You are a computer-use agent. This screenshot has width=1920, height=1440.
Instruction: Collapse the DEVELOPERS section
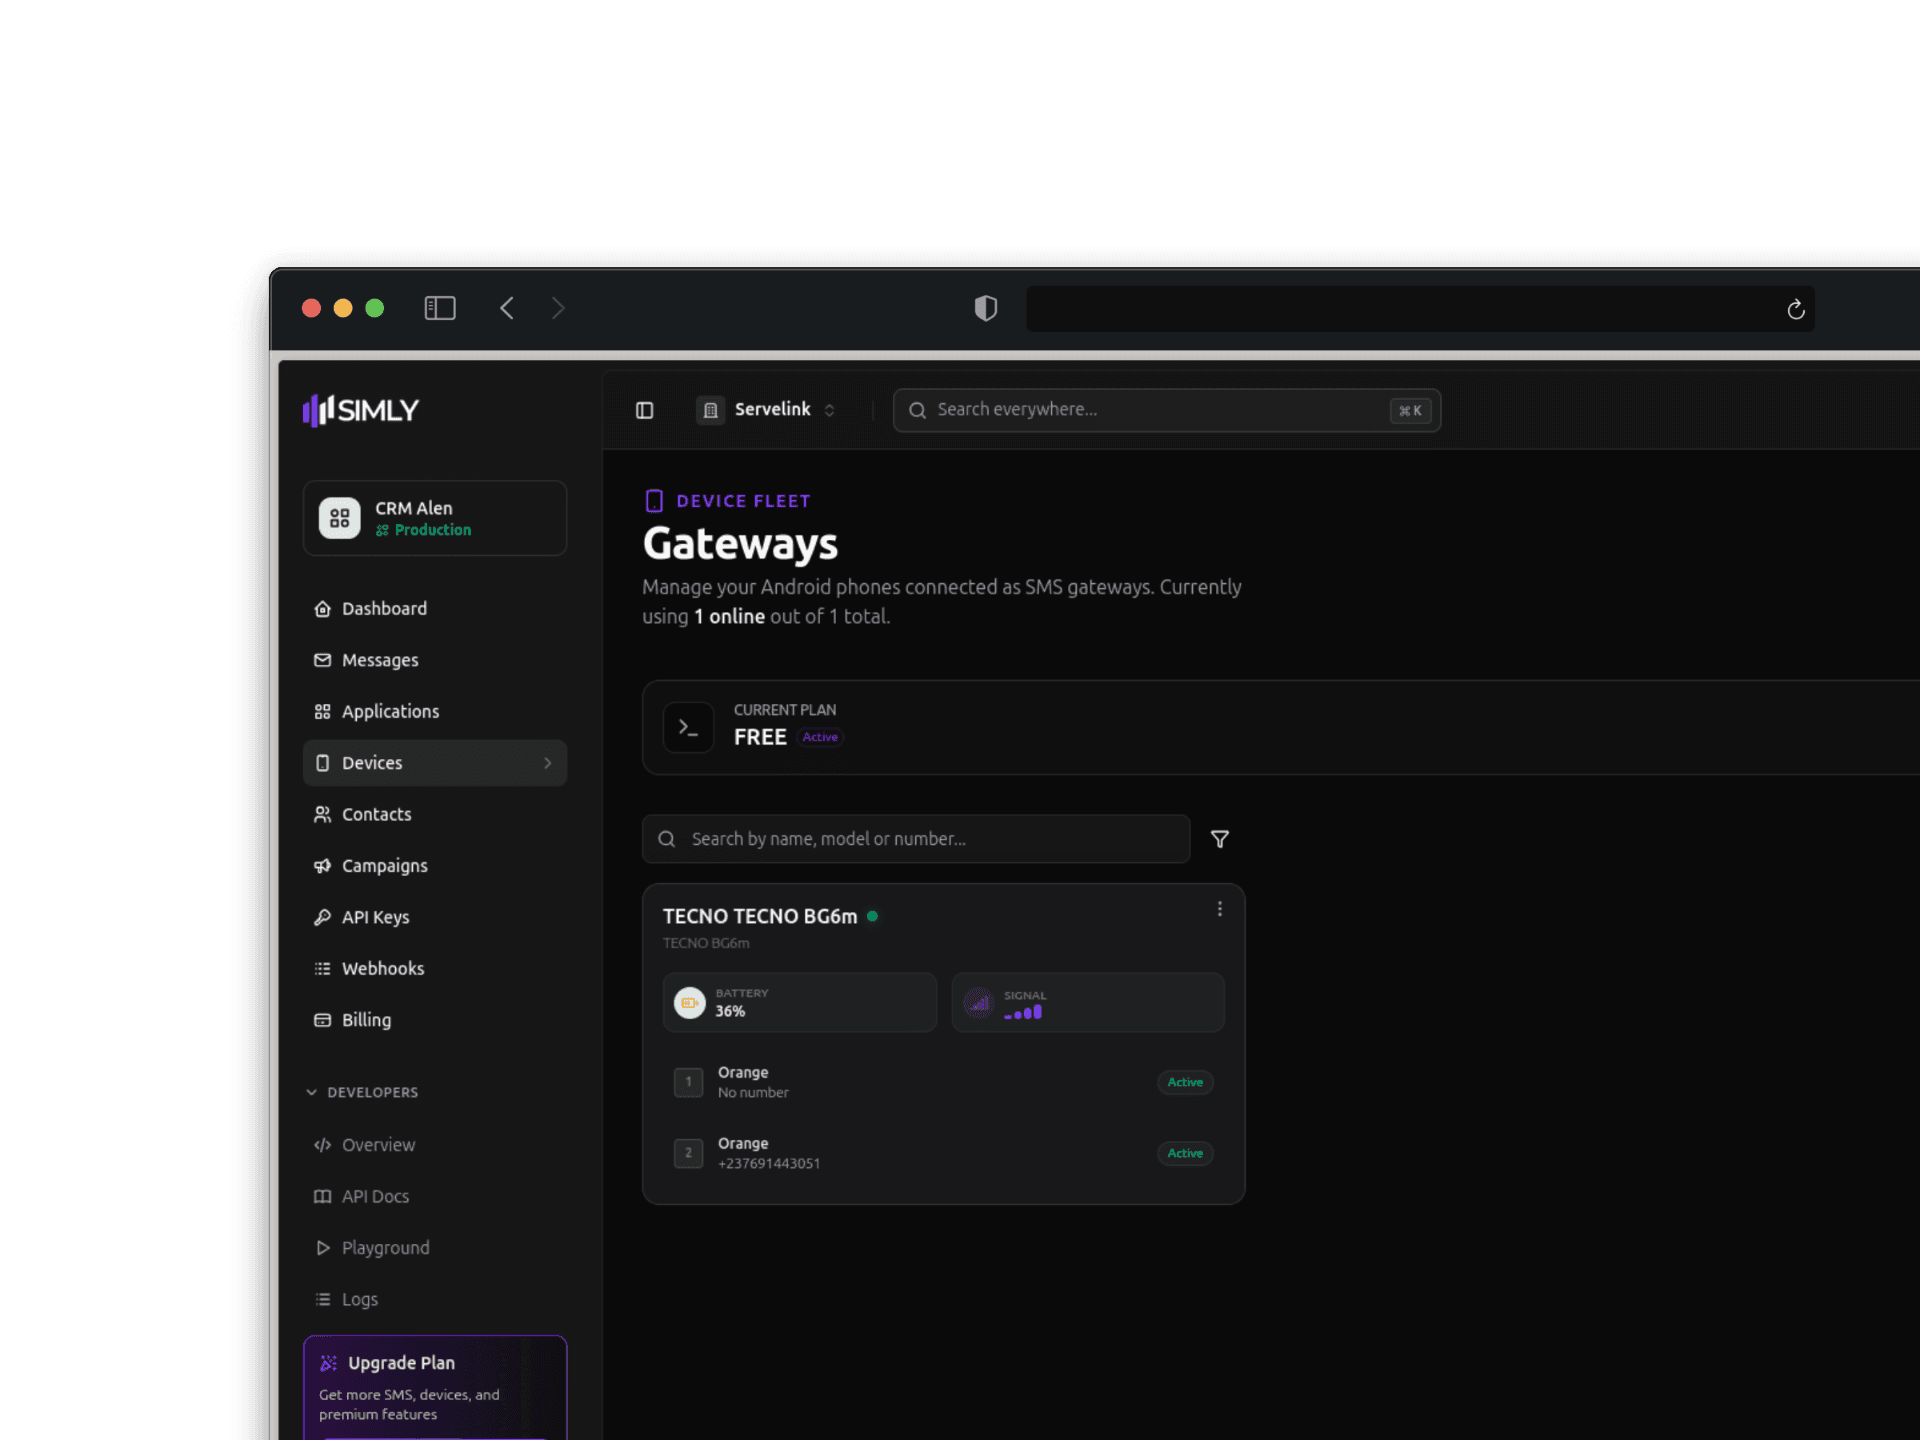click(312, 1092)
